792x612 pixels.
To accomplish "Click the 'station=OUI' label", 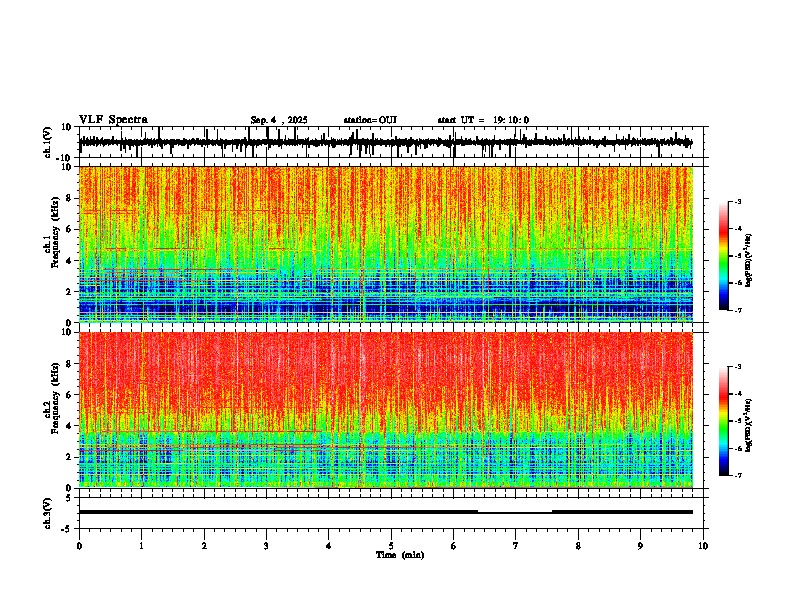I will (x=370, y=120).
